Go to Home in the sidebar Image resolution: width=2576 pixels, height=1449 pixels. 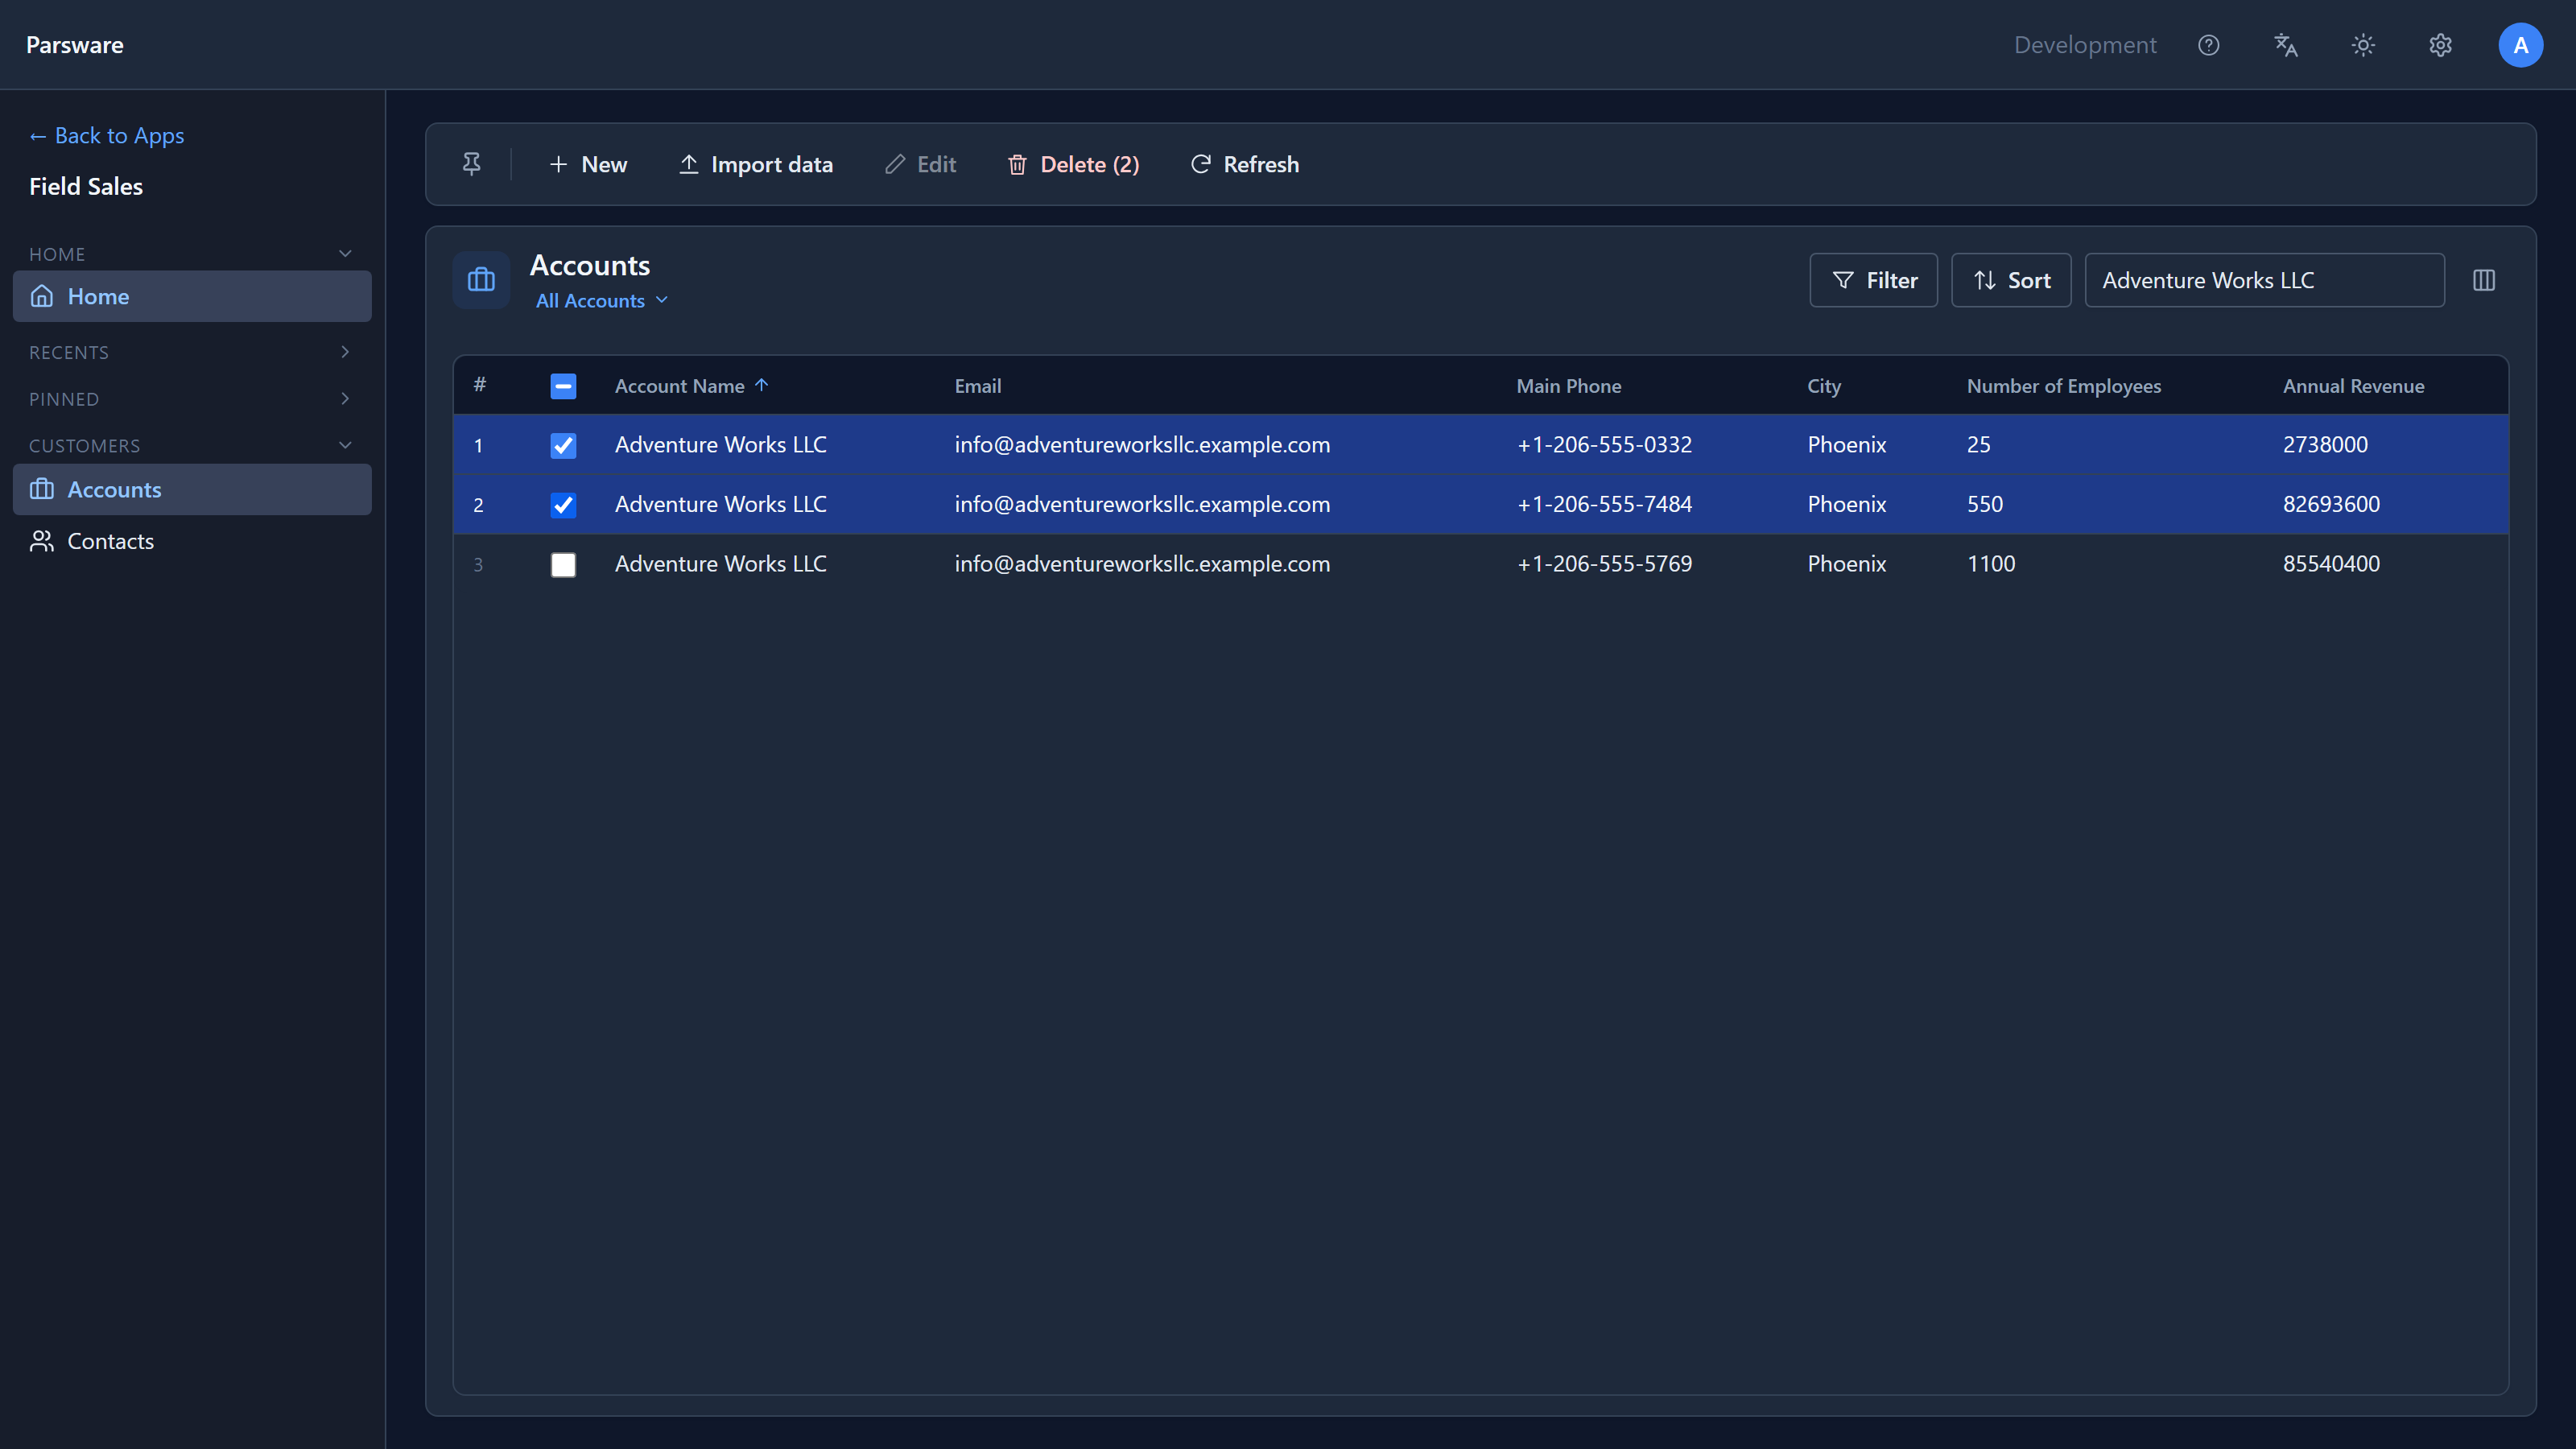pyautogui.click(x=192, y=296)
